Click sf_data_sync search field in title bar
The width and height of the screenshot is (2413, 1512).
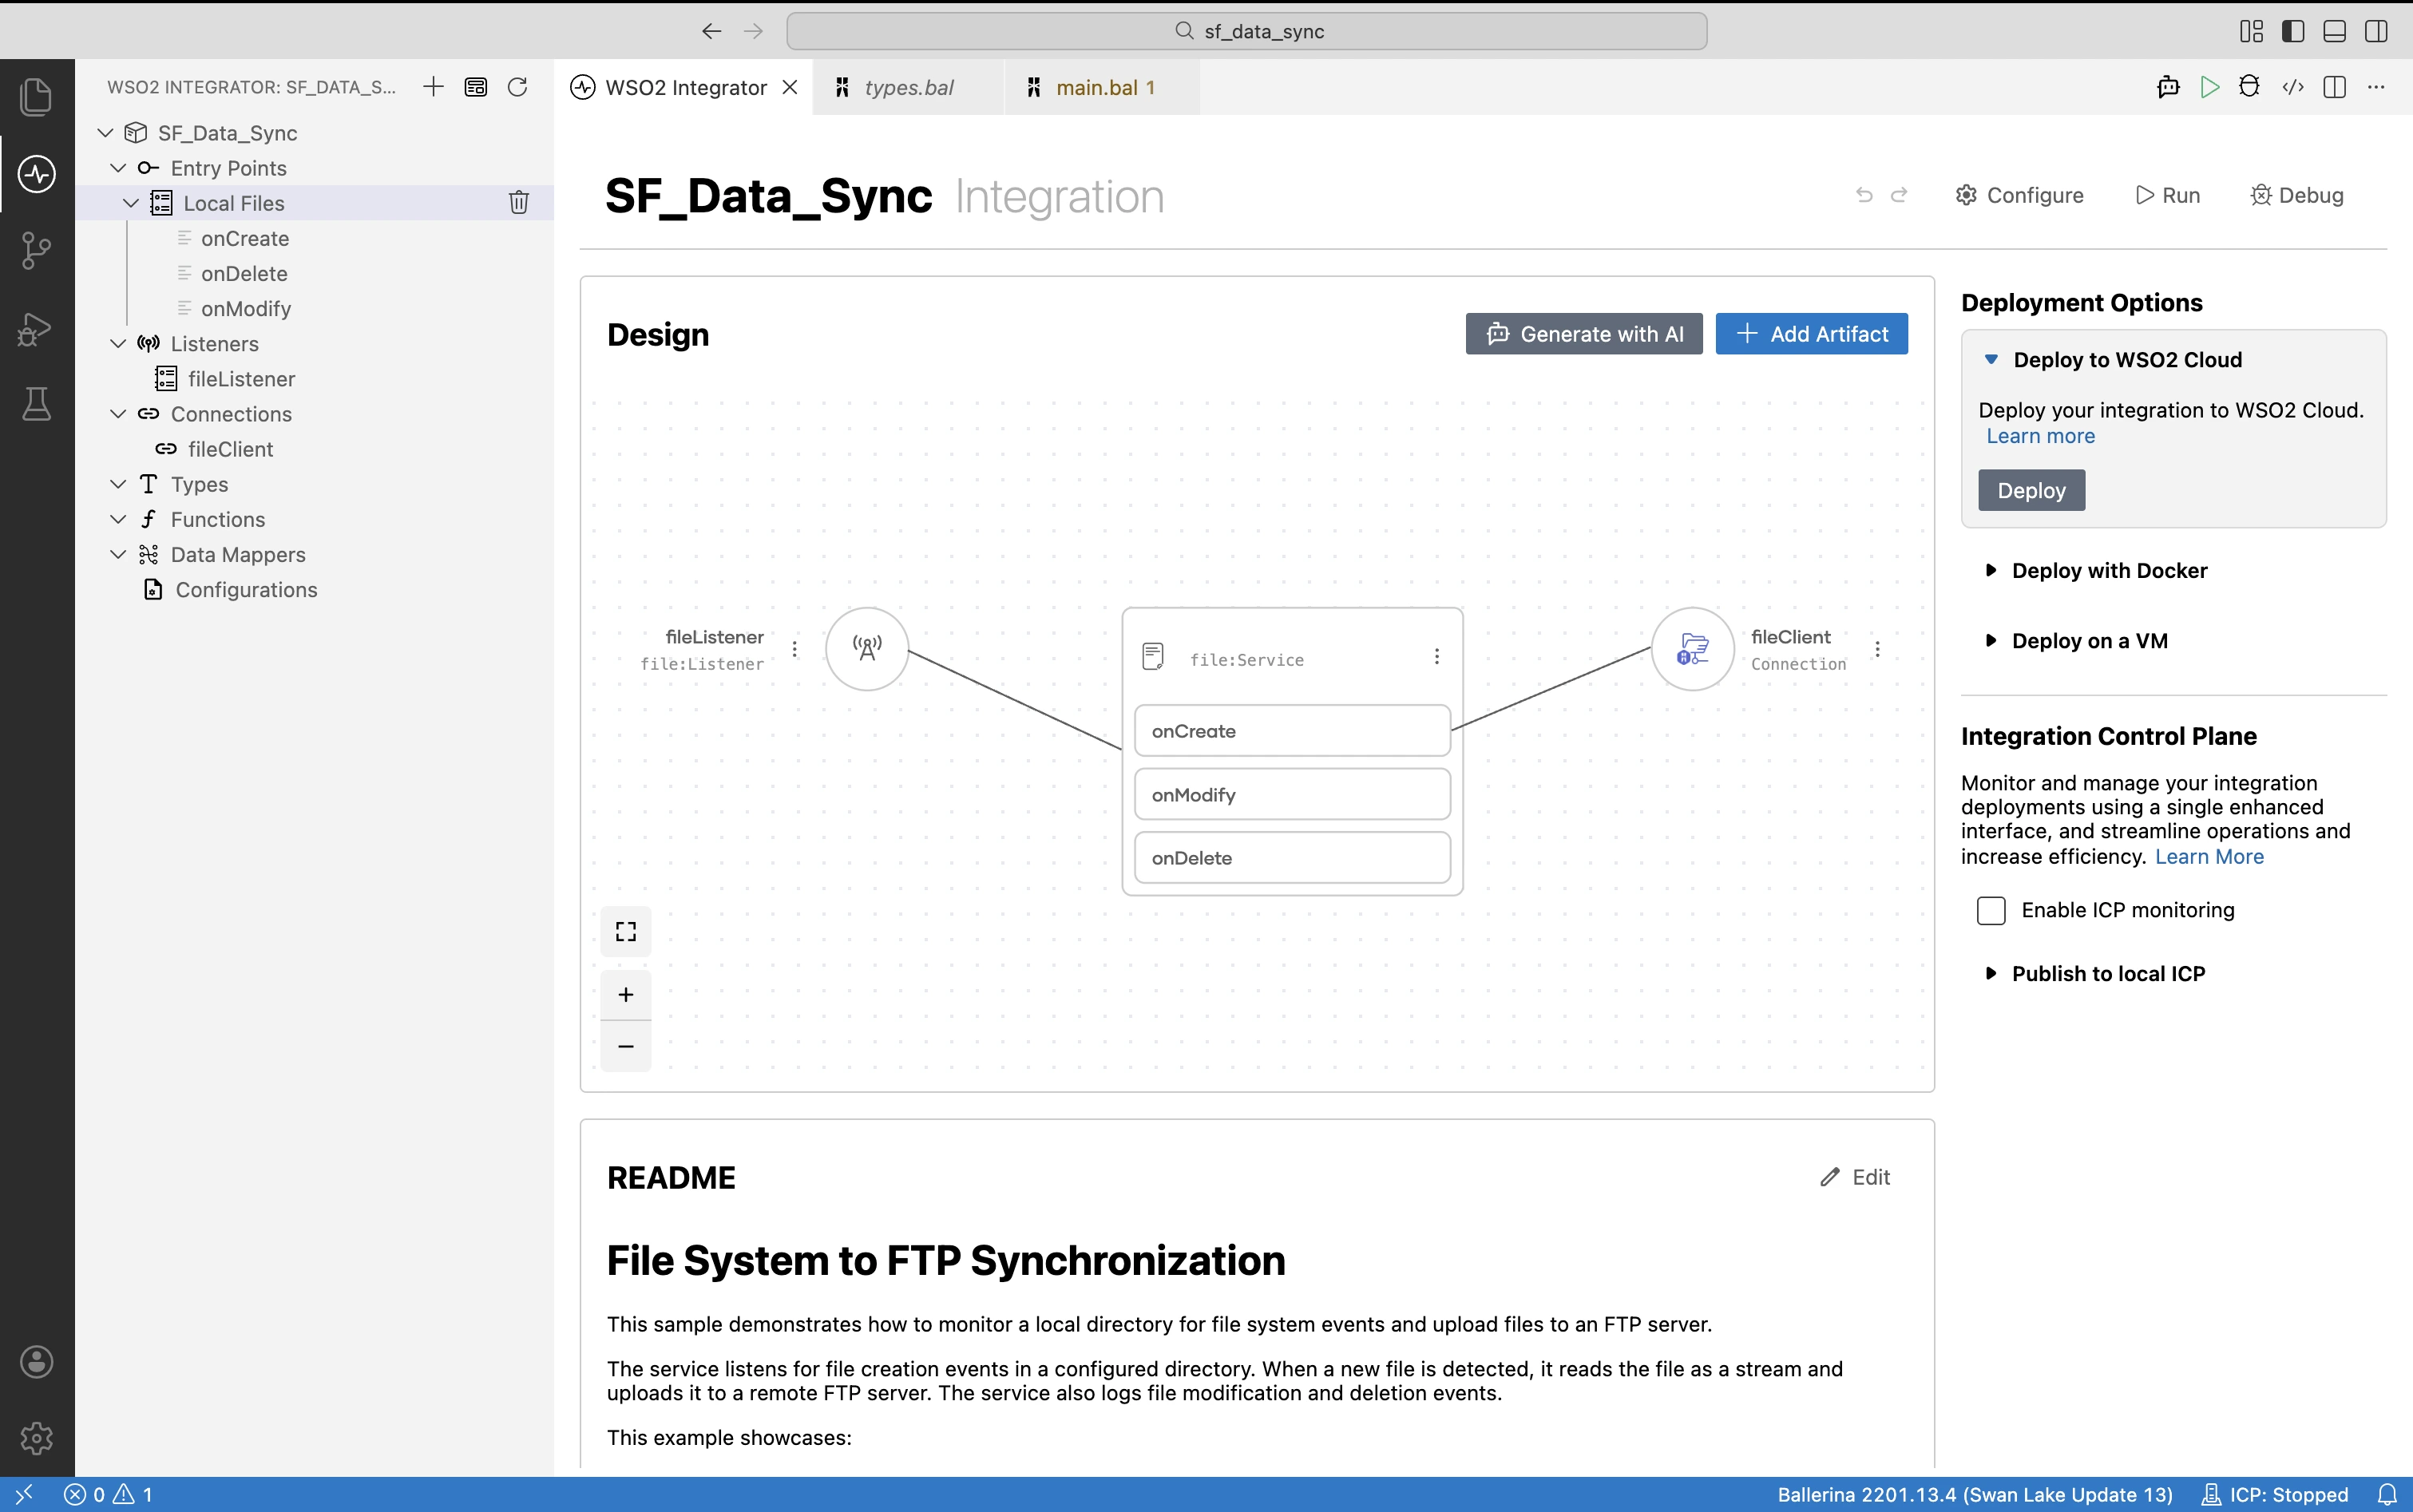(1246, 31)
